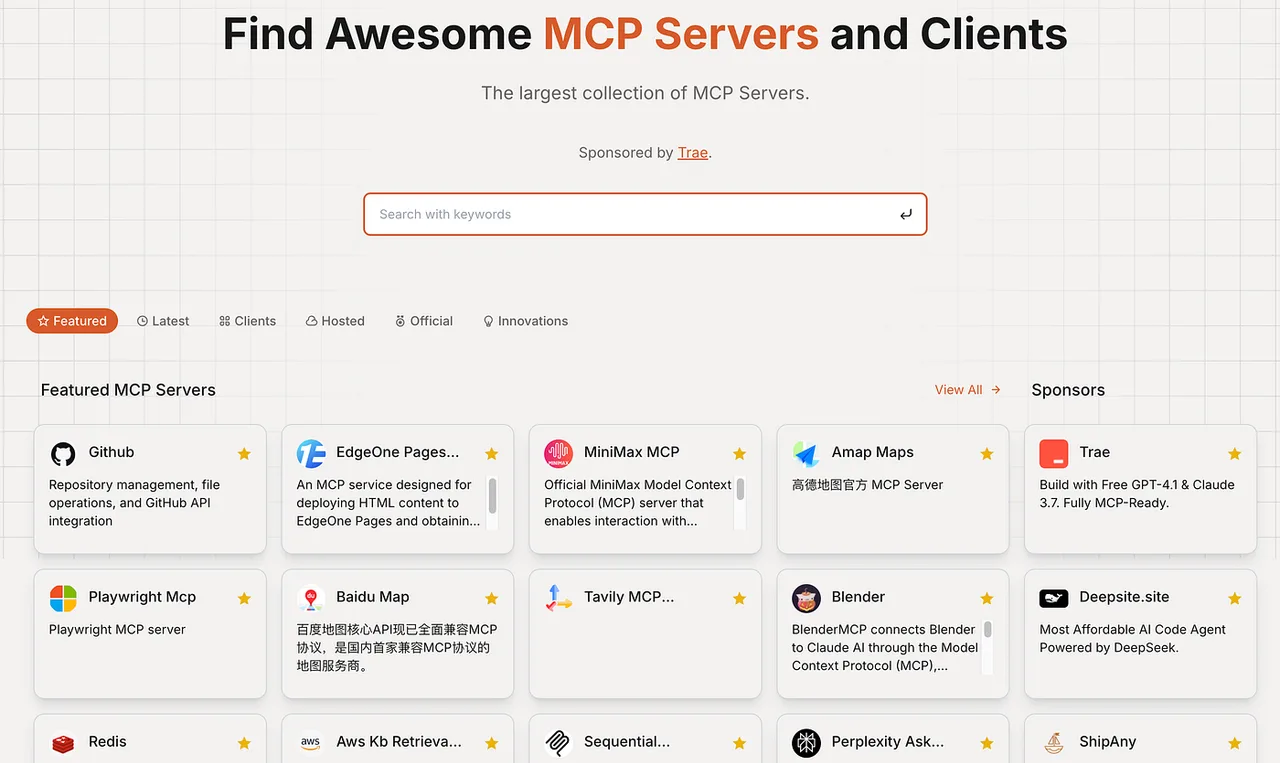Open the Deepsite.site sponsor title
This screenshot has height=763, width=1280.
click(1124, 597)
